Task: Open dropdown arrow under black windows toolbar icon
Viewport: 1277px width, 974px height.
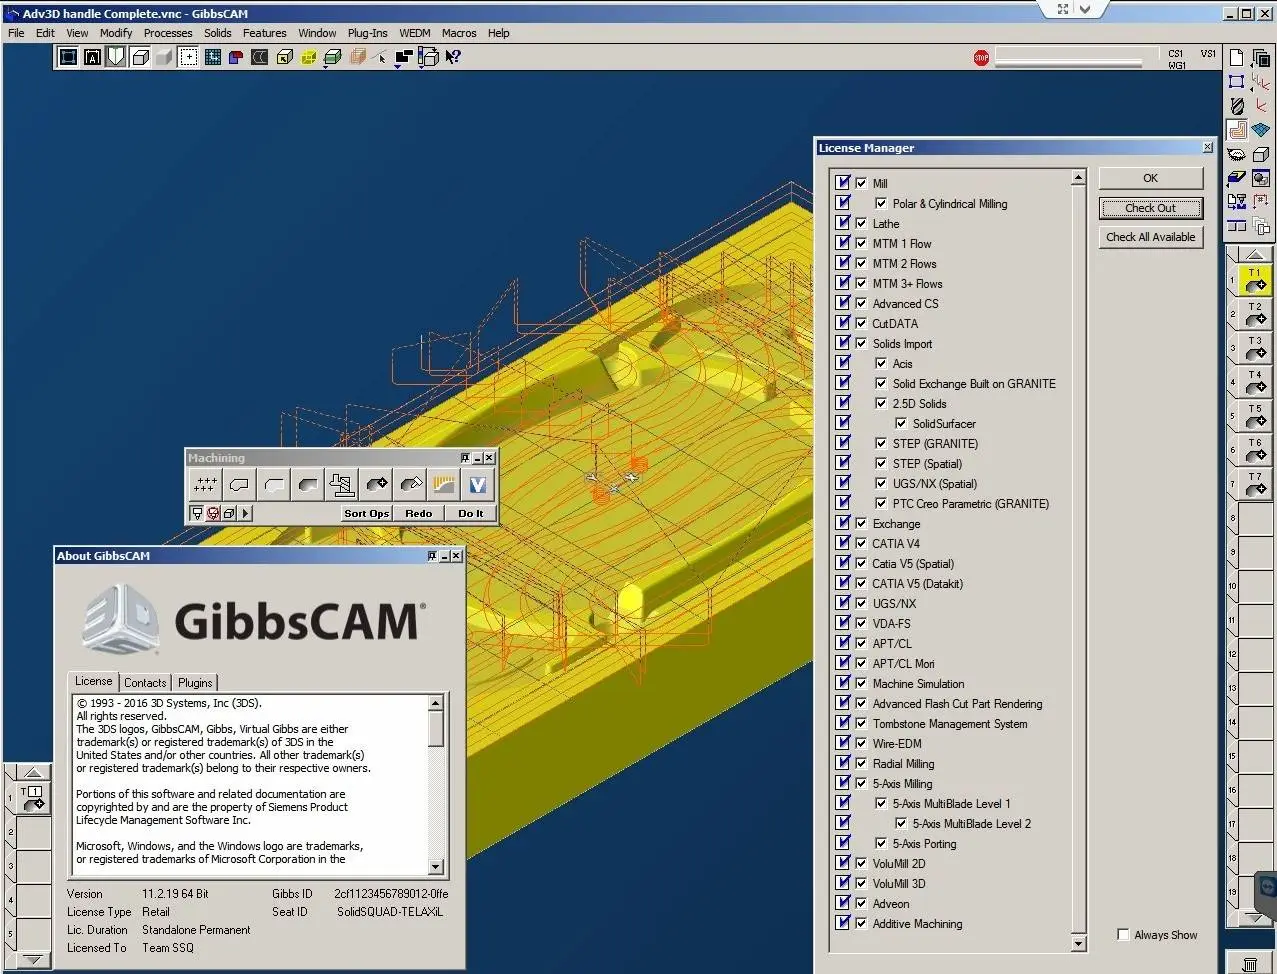Action: tap(397, 68)
